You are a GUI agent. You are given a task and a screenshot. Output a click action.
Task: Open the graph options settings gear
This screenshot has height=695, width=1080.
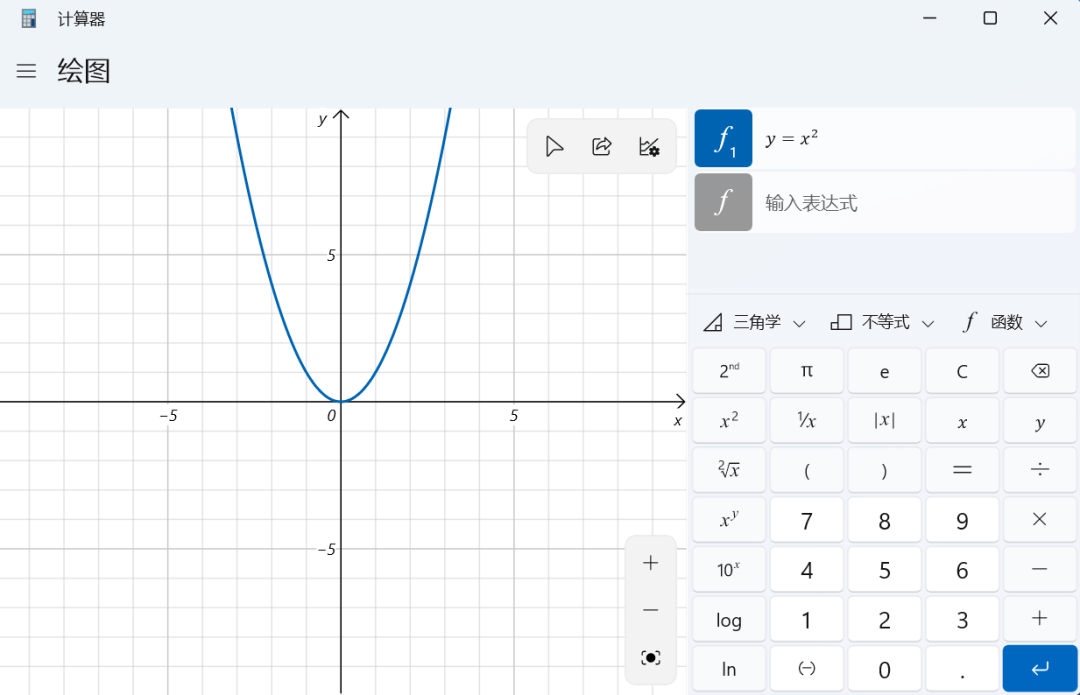[648, 146]
